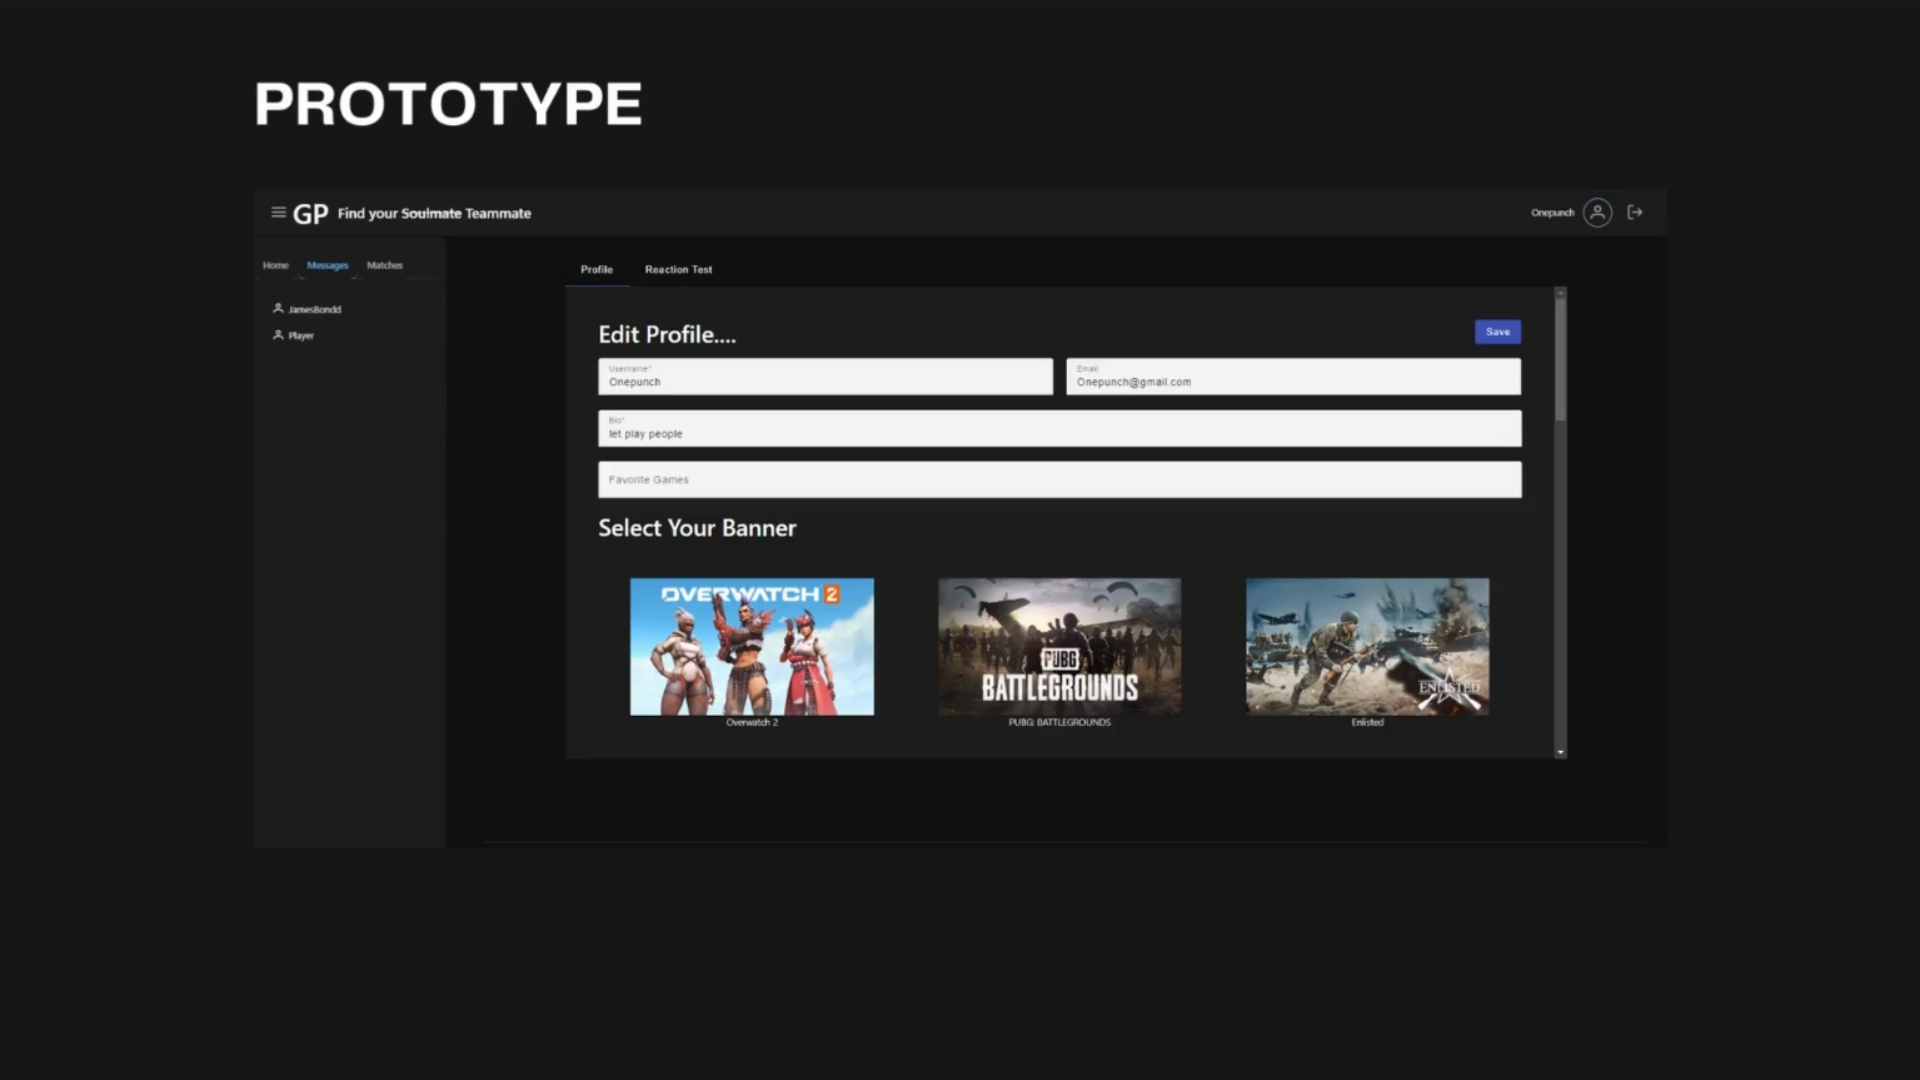Open the hamburger menu icon
The height and width of the screenshot is (1080, 1920).
pos(279,212)
